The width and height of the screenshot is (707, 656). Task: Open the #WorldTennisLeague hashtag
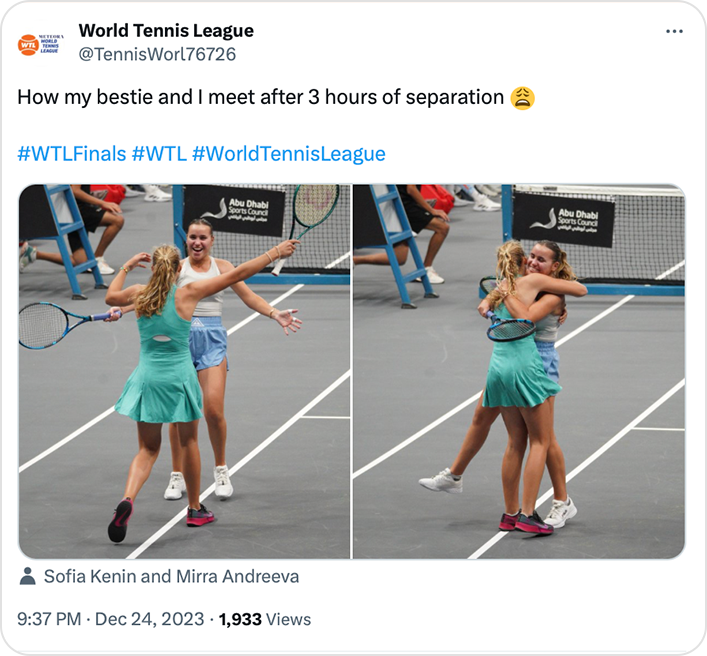(x=289, y=154)
